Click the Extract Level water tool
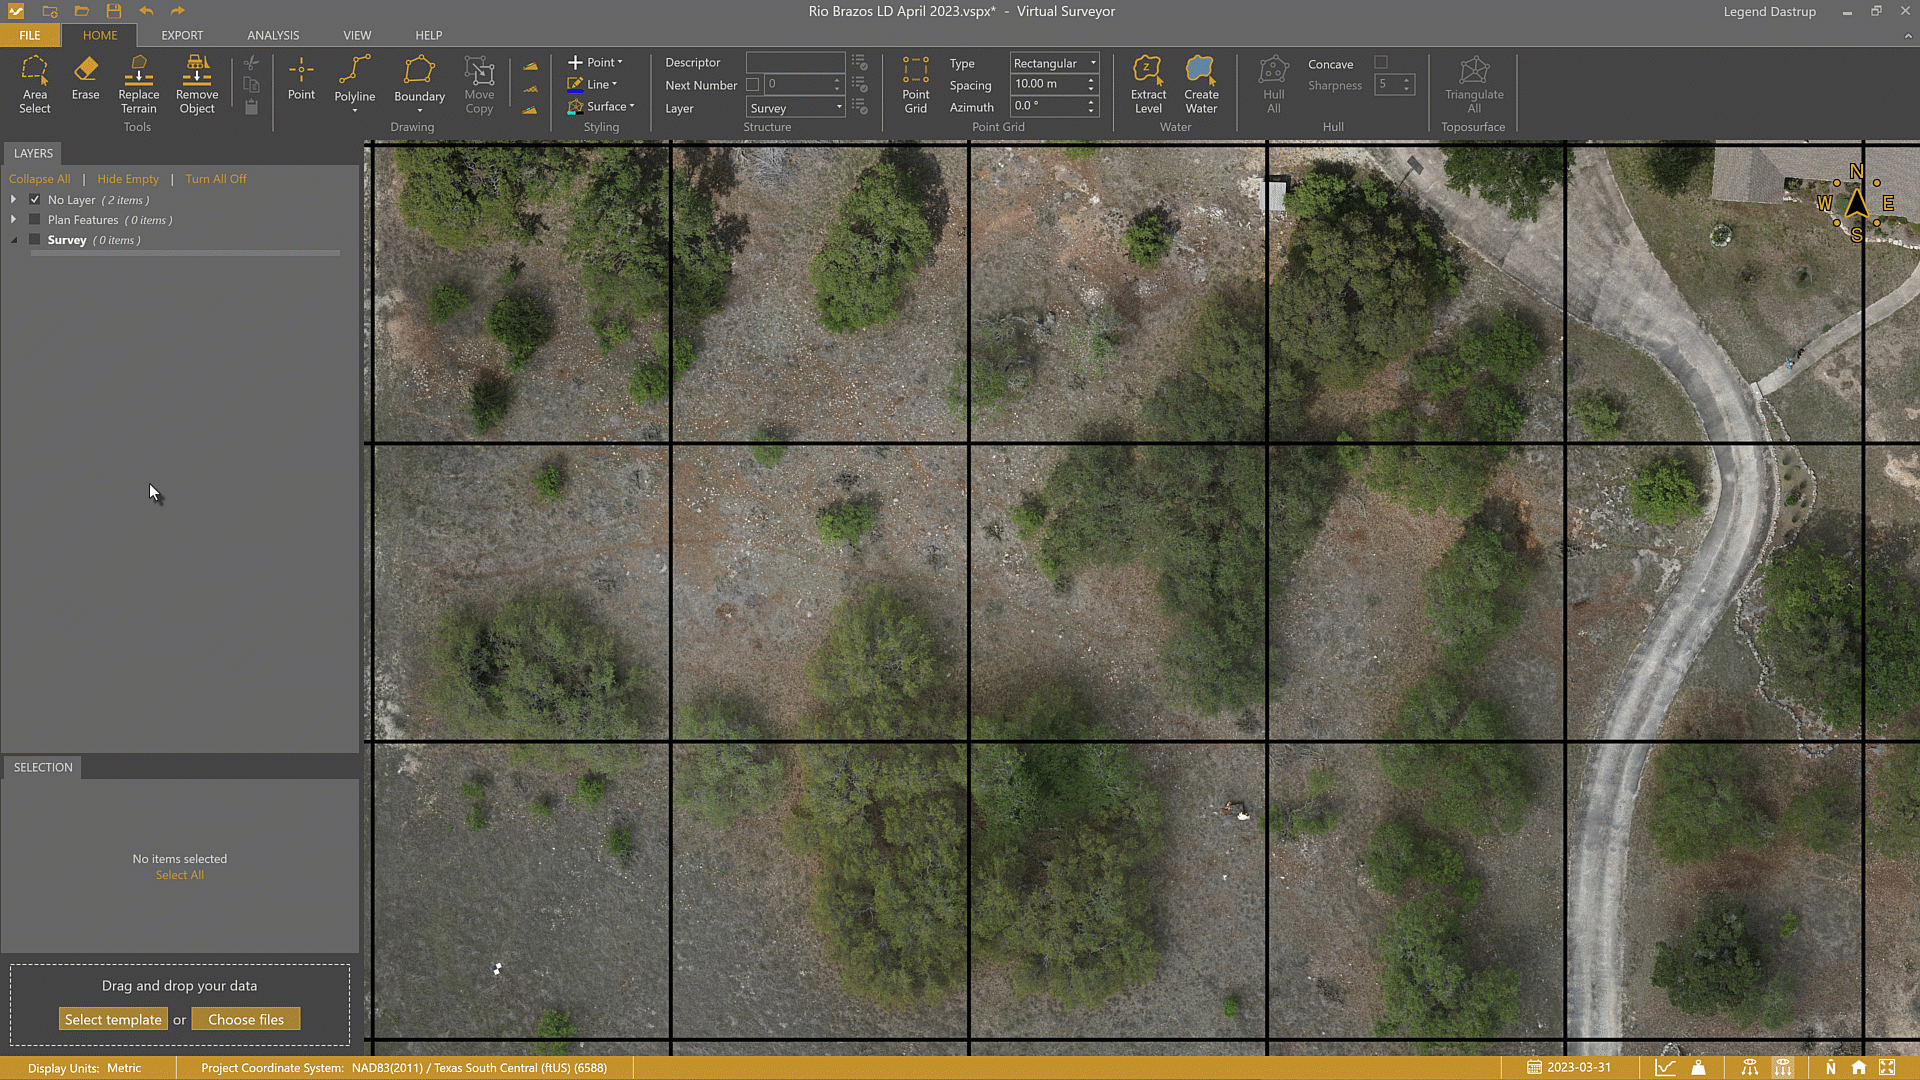Screen dimensions: 1920x1080 pos(1148,84)
